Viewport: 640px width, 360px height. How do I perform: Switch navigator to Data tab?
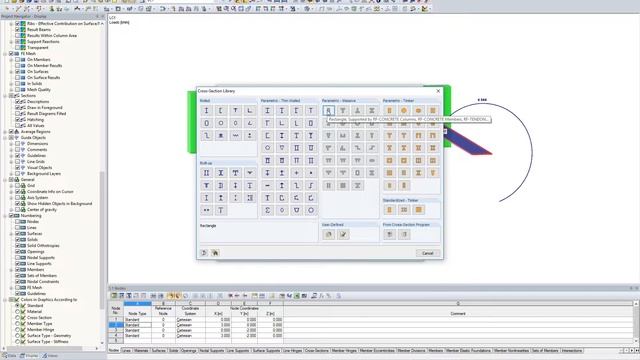click(9, 356)
